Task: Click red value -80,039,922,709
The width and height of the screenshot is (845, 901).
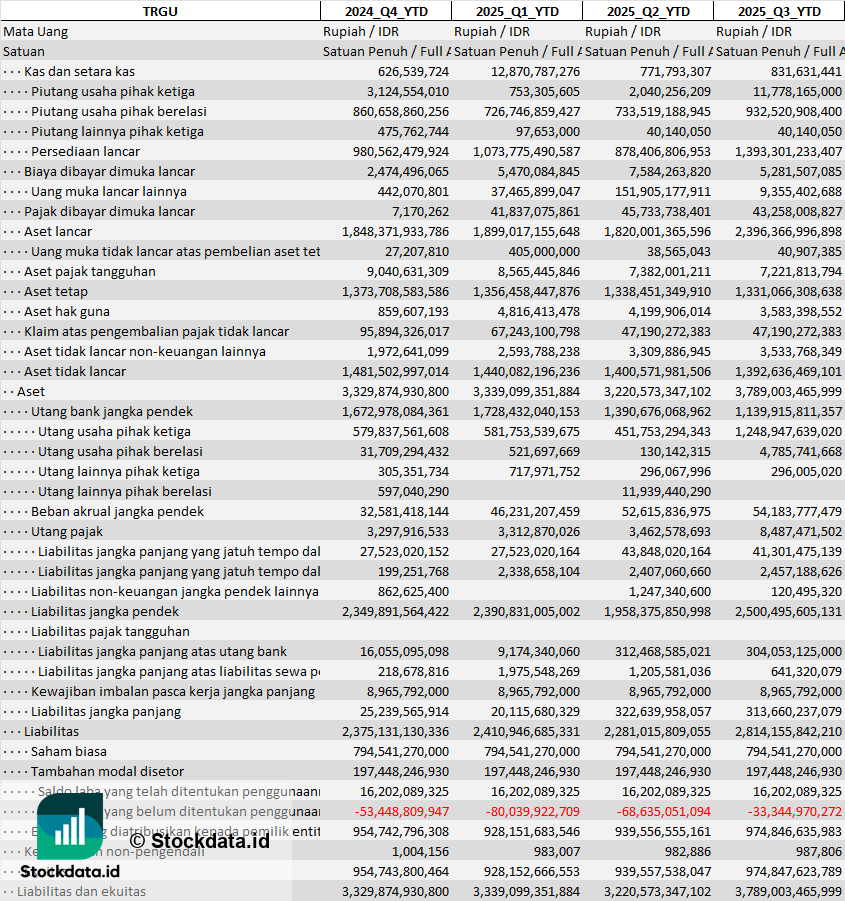Action: click(x=533, y=812)
